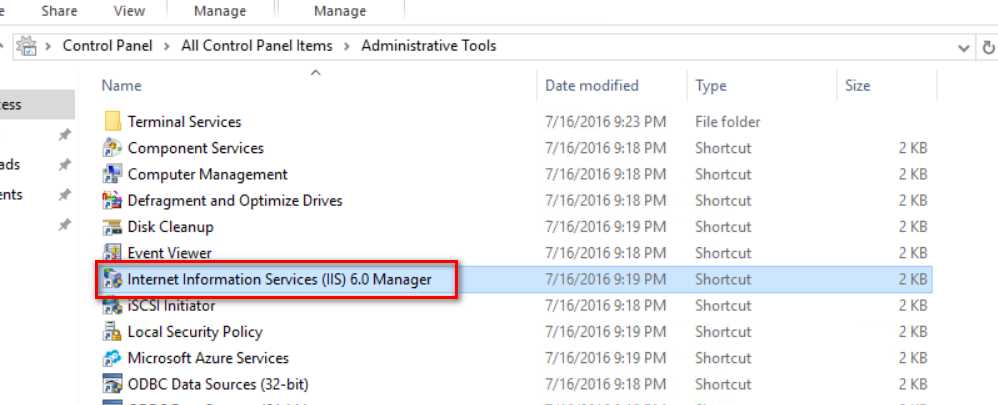This screenshot has width=998, height=405.
Task: Click the pin icon of the navigation item ending "ads"
Action: [x=64, y=165]
